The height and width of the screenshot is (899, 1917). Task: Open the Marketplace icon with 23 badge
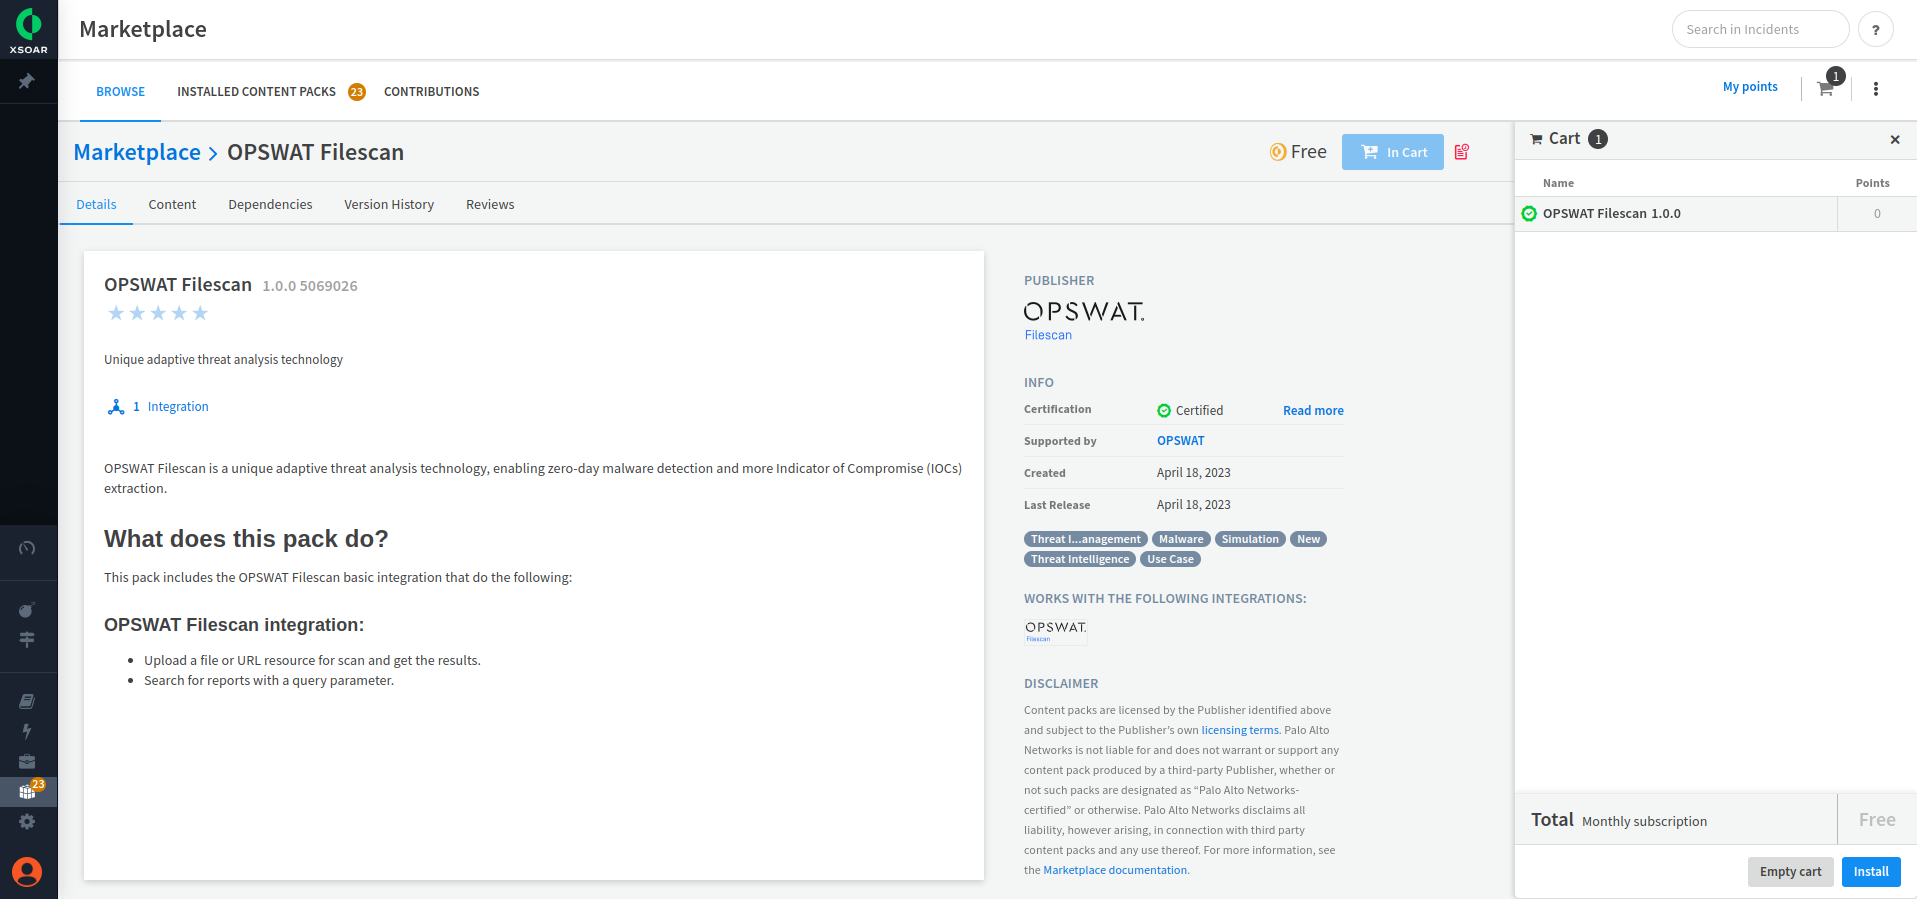(x=28, y=791)
